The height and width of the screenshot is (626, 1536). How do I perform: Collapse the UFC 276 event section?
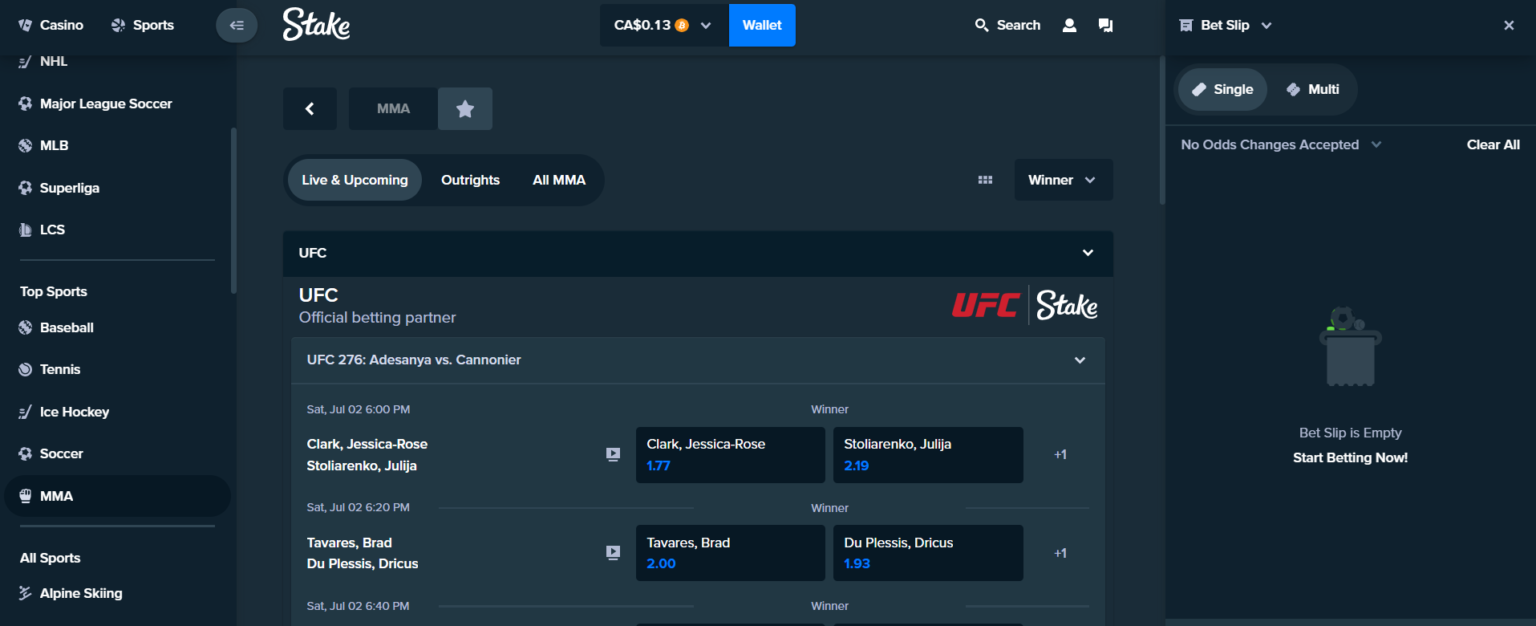coord(1079,359)
